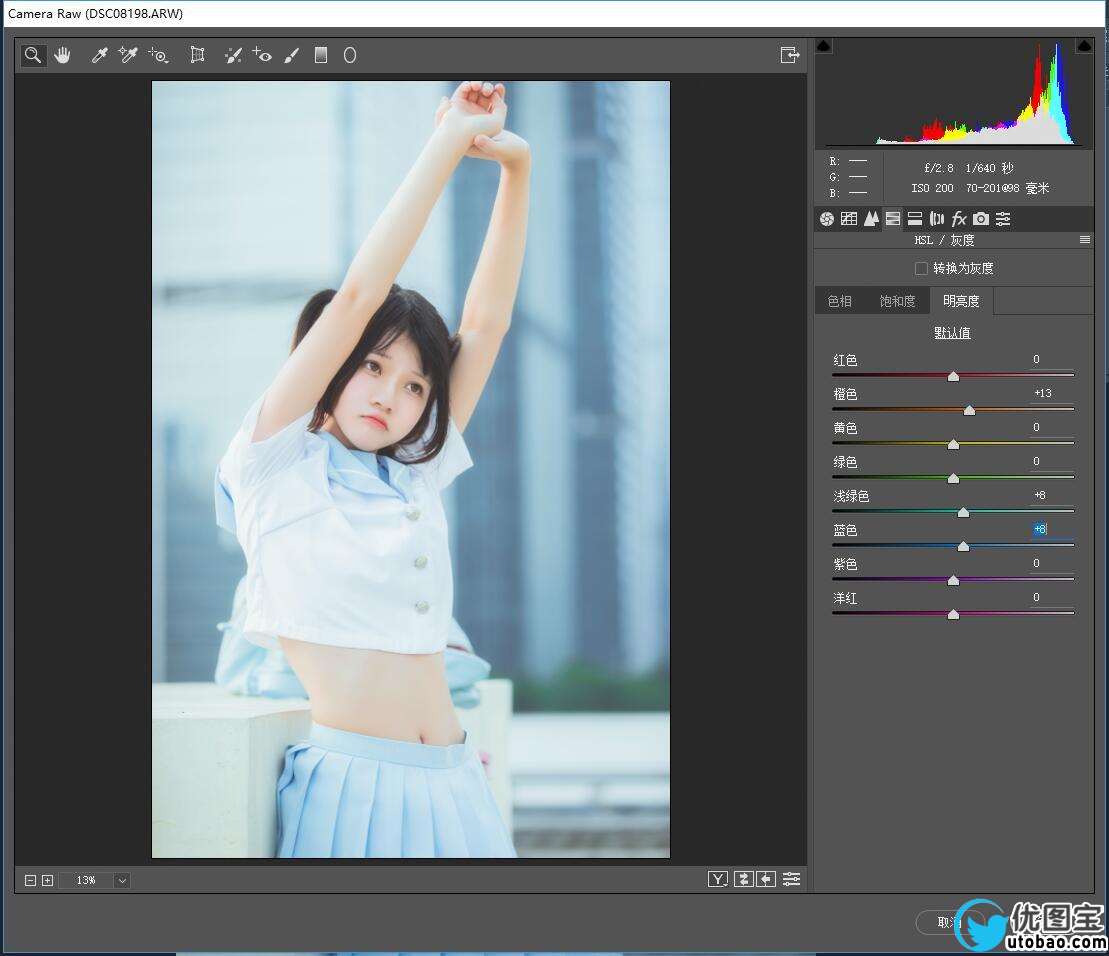
Task: Click the 蓝色 value field
Action: coord(1052,529)
